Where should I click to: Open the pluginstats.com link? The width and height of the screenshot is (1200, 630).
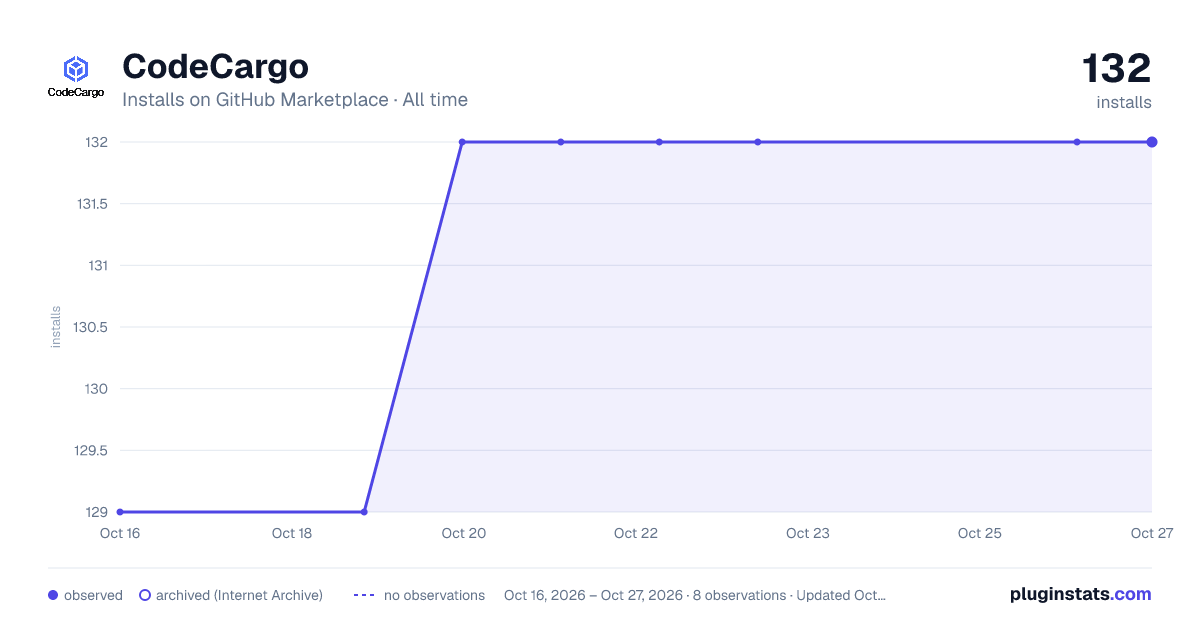(x=1080, y=594)
